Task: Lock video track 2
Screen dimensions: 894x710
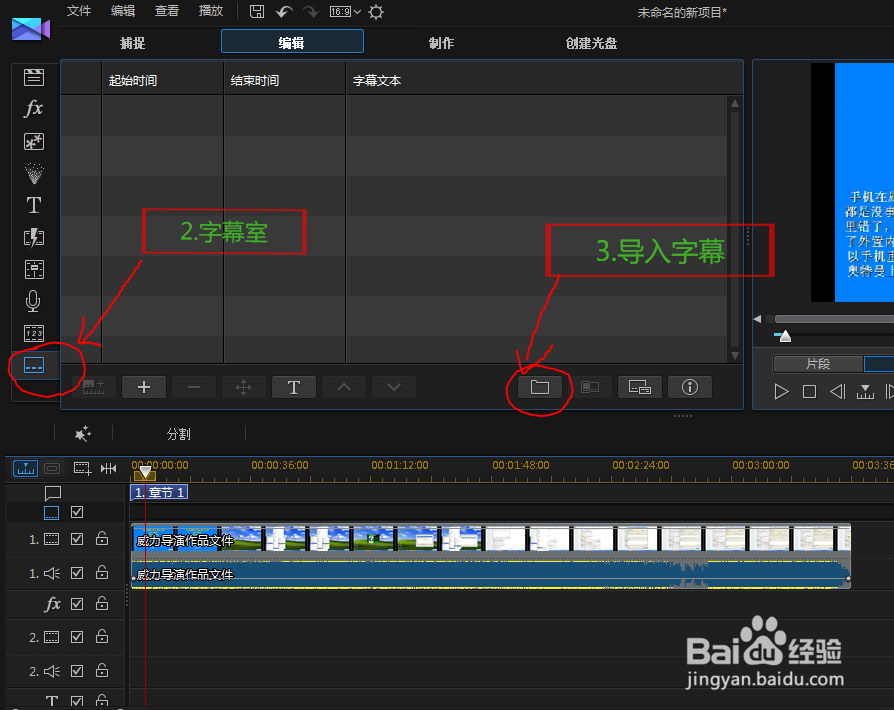Action: 102,636
